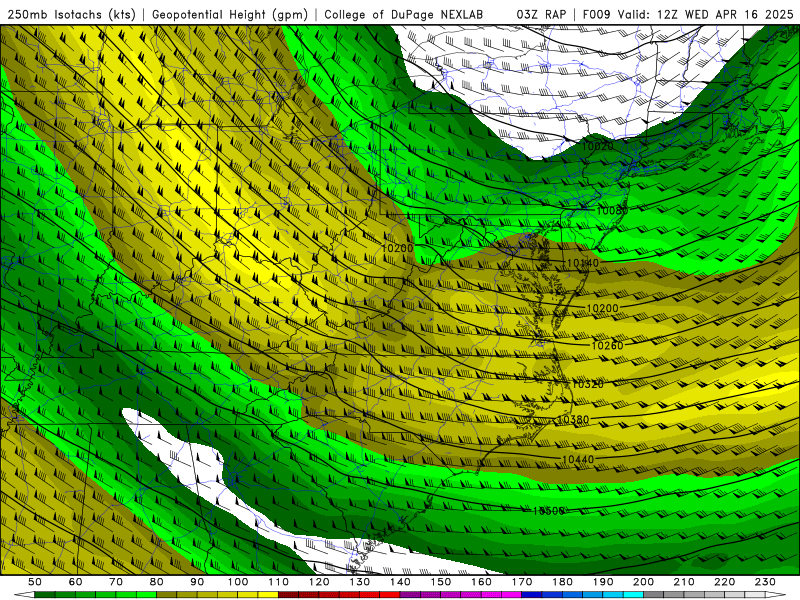Click the 60 knots color scale label
Viewport: 800px width, 600px height.
point(76,582)
